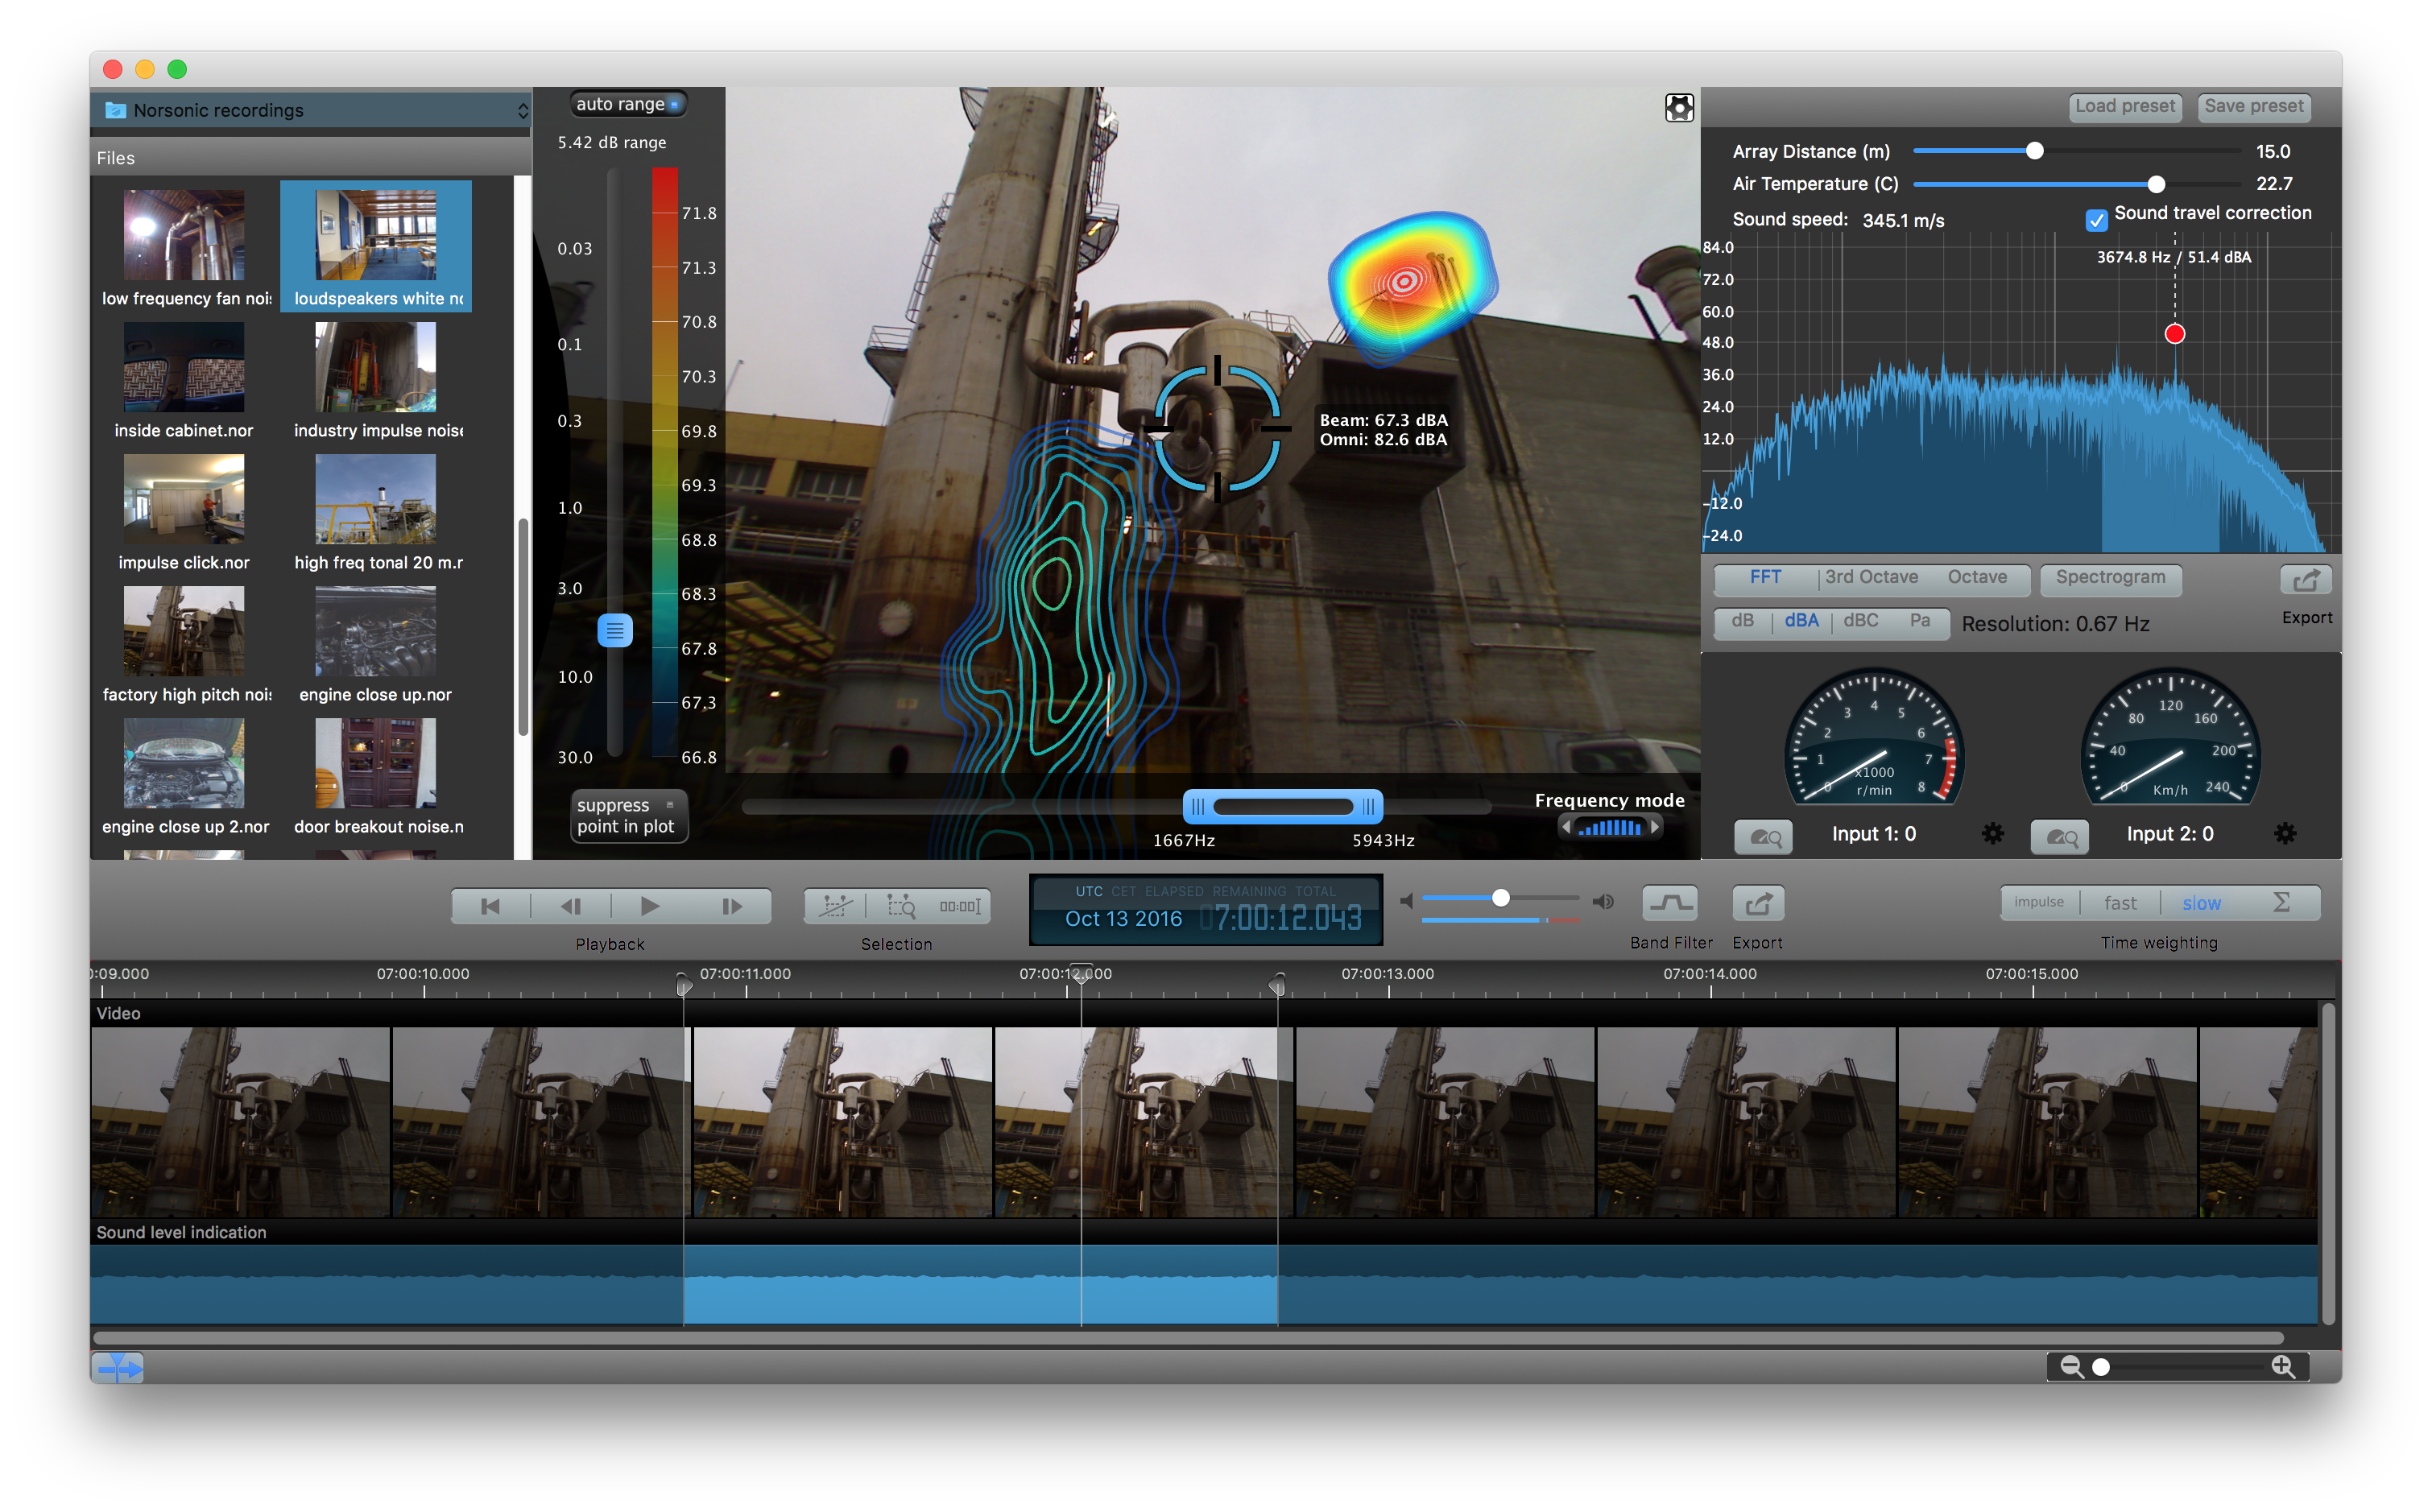Screen dimensions: 2432x1512
Task: Click the red spectrum cursor marker
Action: coord(2174,334)
